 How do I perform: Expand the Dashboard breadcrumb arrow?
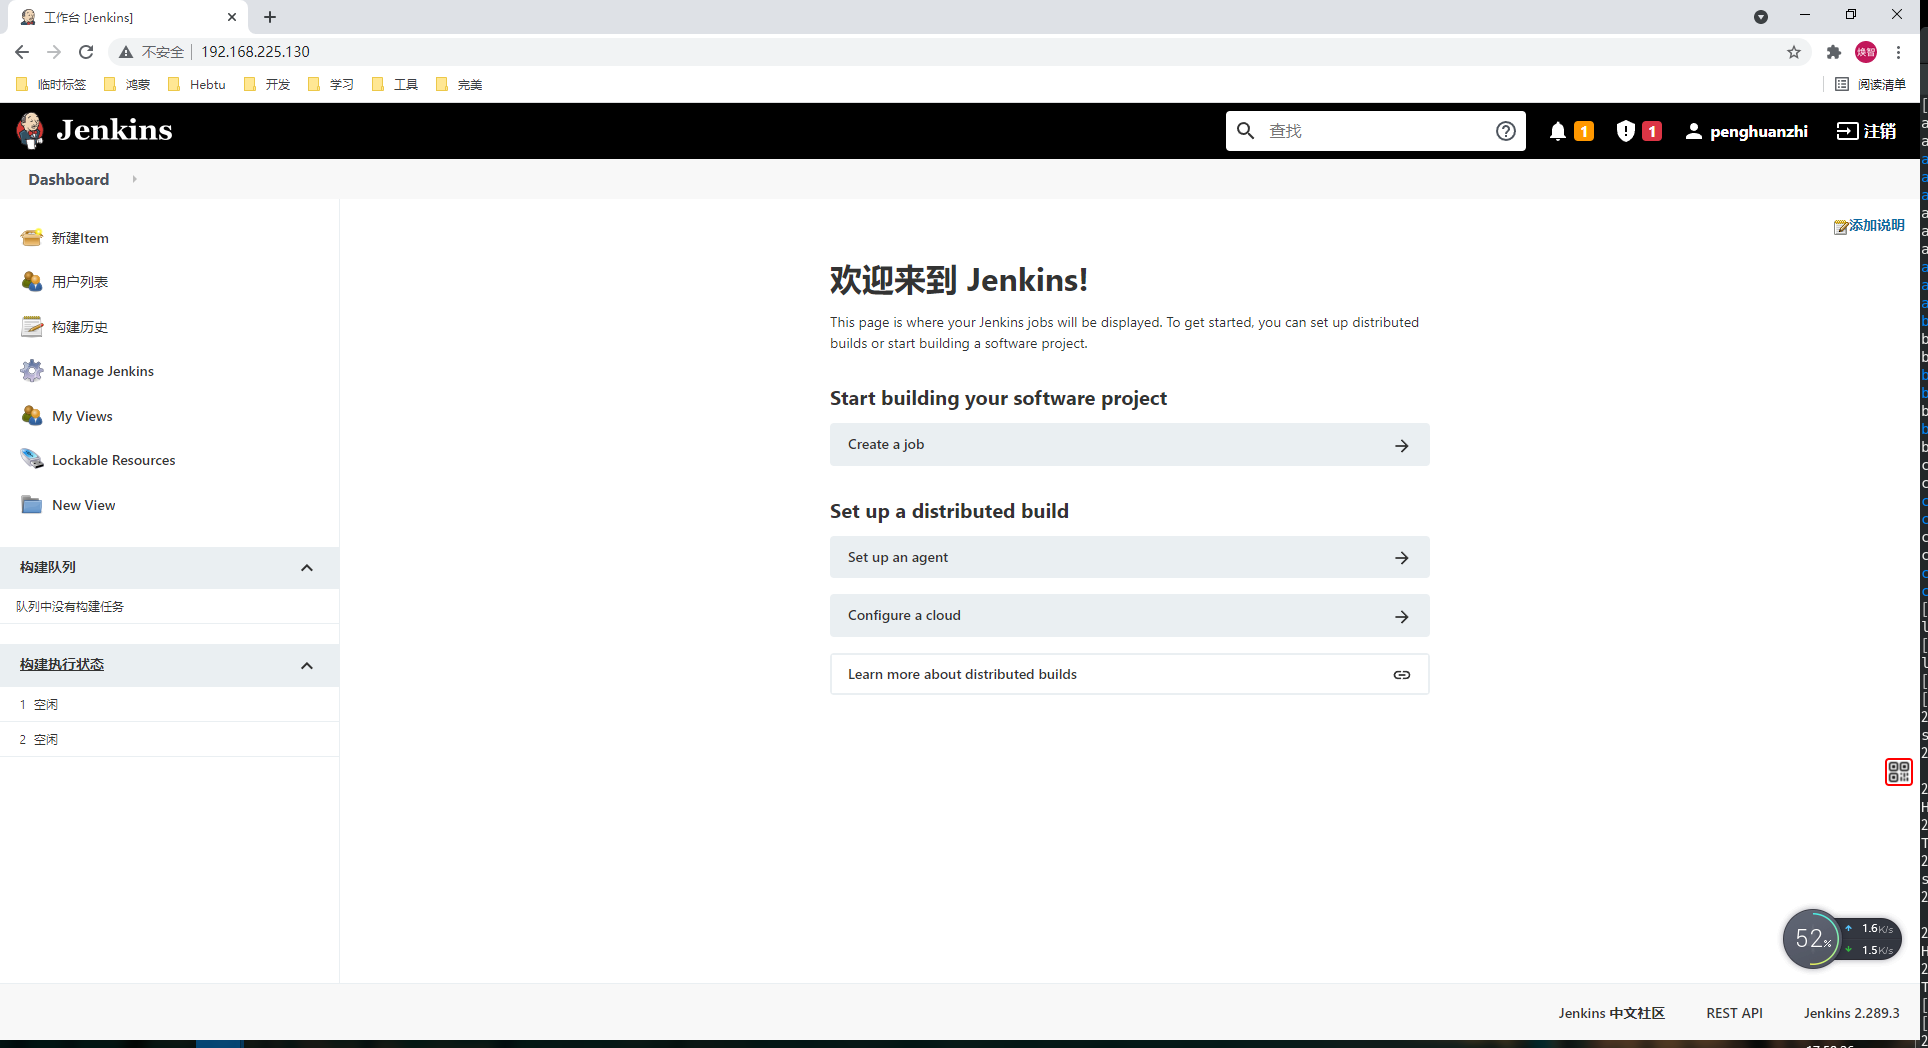(134, 179)
